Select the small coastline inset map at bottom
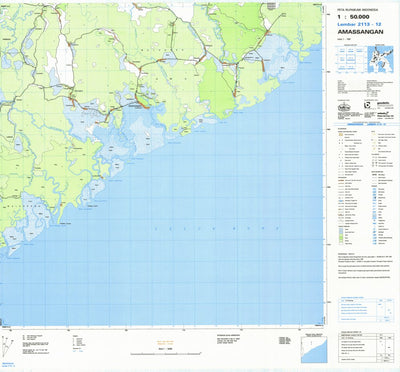Screen dimensions: 400x372 pyautogui.click(x=314, y=350)
